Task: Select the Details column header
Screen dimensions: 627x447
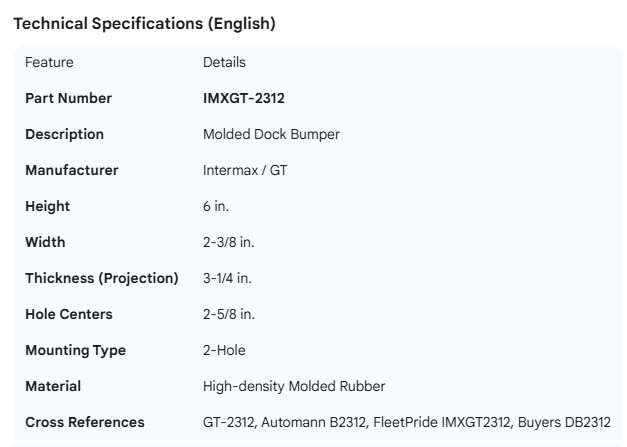Action: tap(224, 62)
